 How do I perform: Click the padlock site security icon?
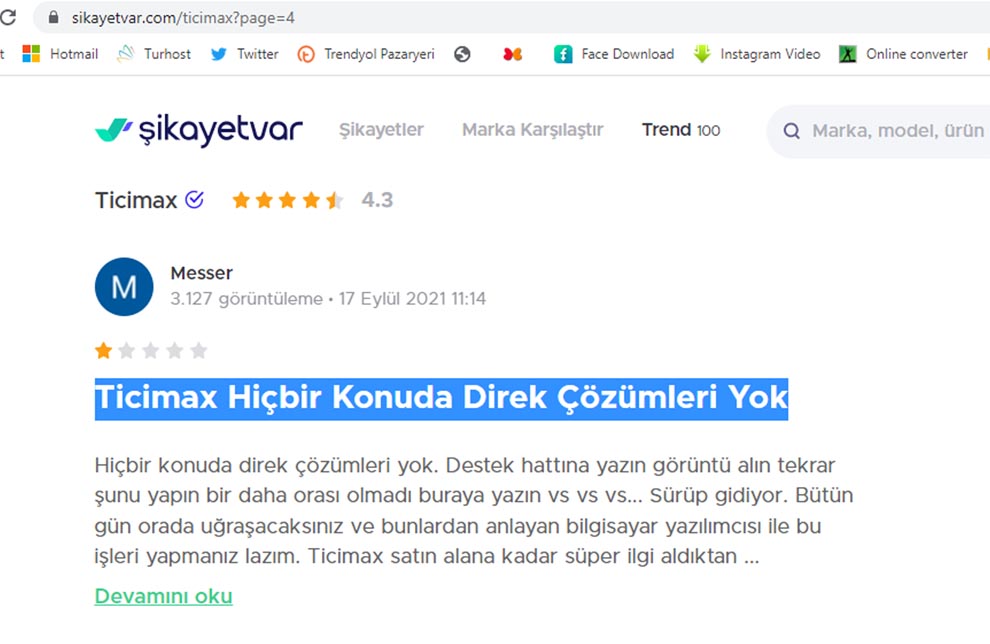[54, 18]
